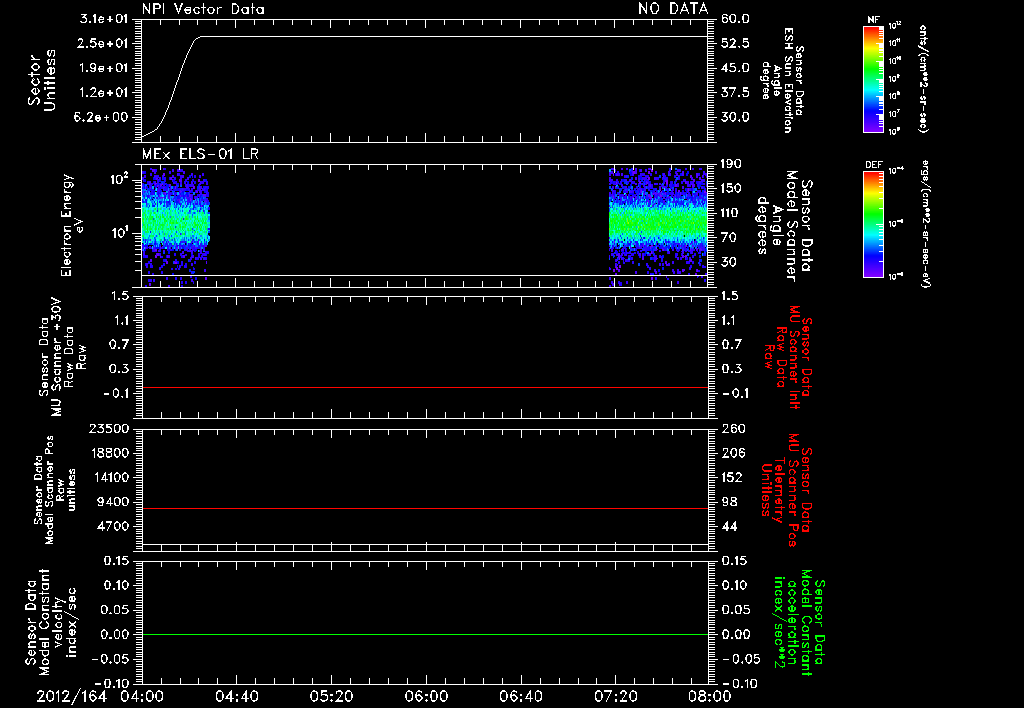The height and width of the screenshot is (708, 1024).
Task: Click the "2.5e+01" sector axis value
Action: click(104, 43)
